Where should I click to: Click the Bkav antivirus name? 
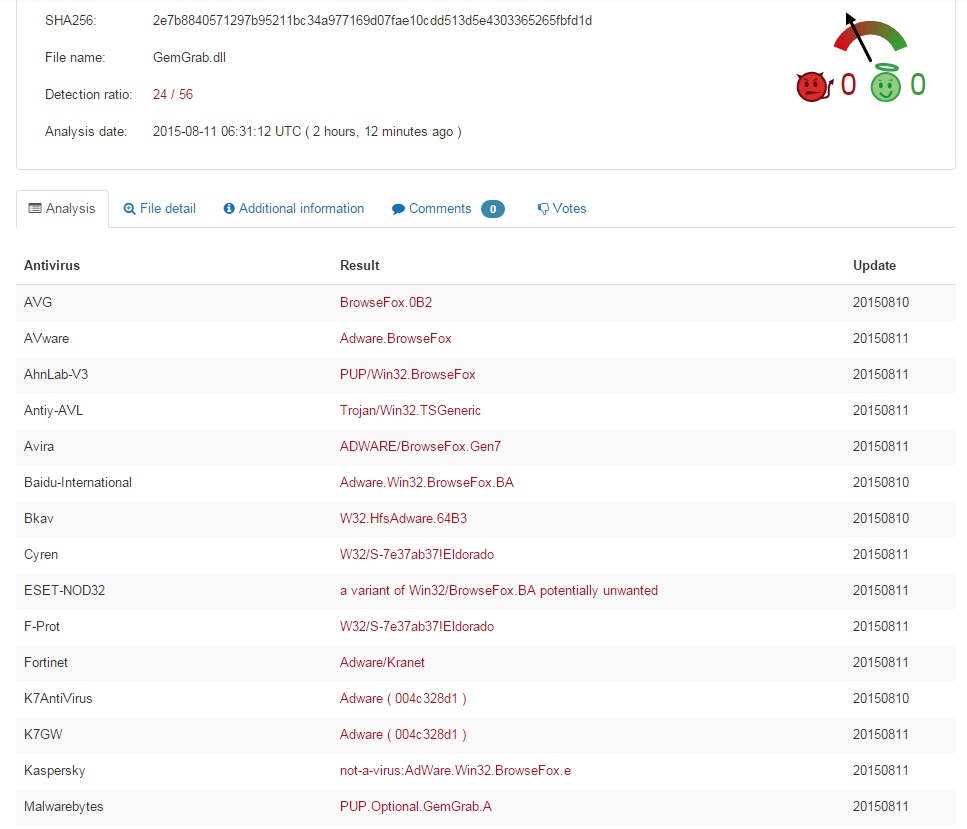[x=39, y=518]
